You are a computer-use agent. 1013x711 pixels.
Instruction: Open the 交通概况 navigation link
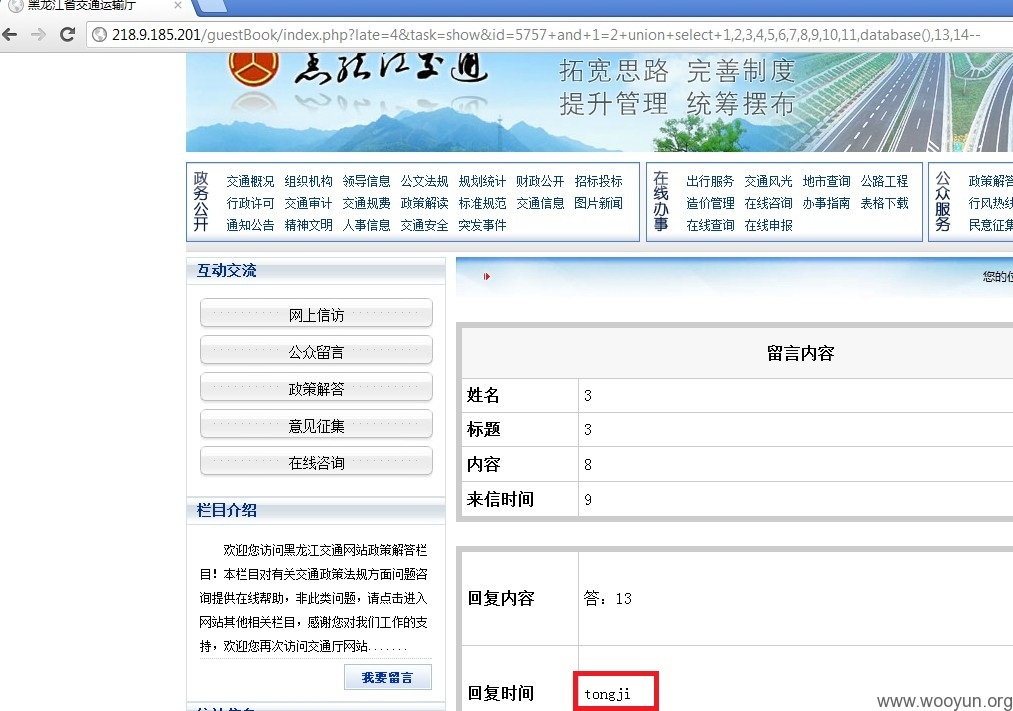click(x=250, y=181)
